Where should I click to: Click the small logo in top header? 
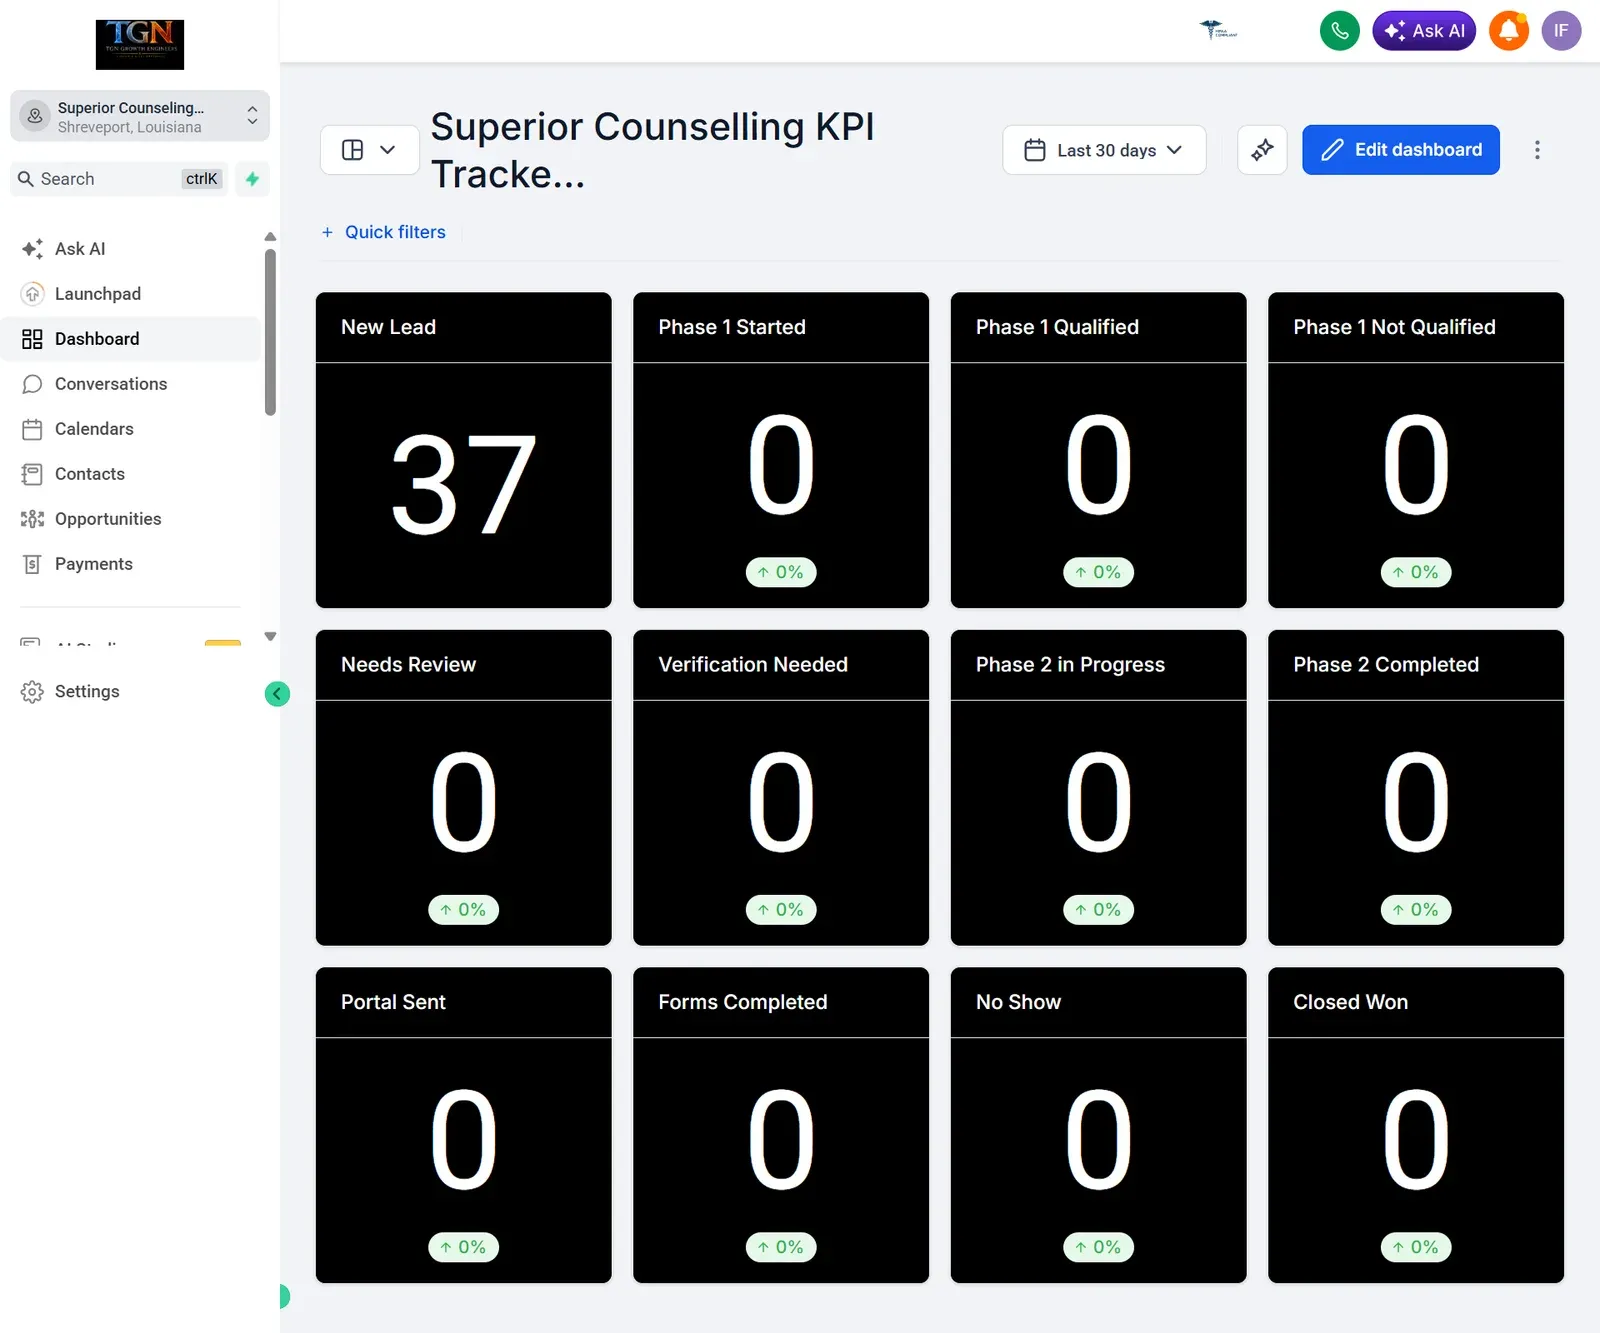(x=1218, y=29)
